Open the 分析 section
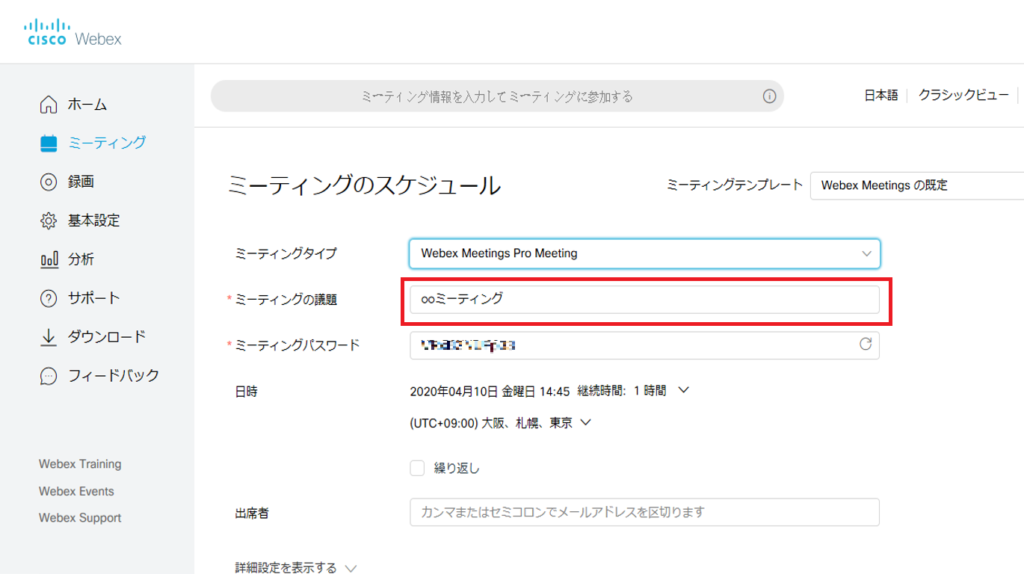Image resolution: width=1024 pixels, height=574 pixels. tap(81, 259)
